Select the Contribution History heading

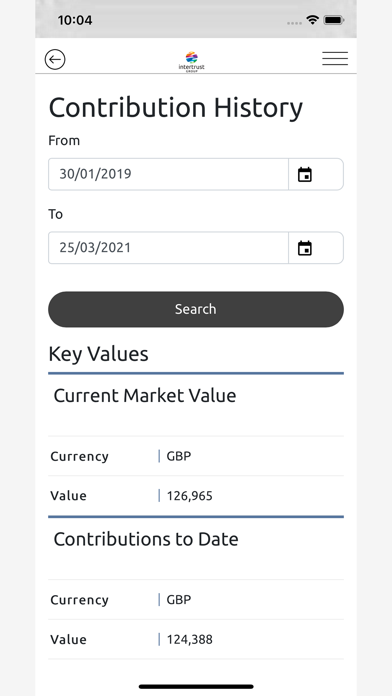pyautogui.click(x=176, y=108)
